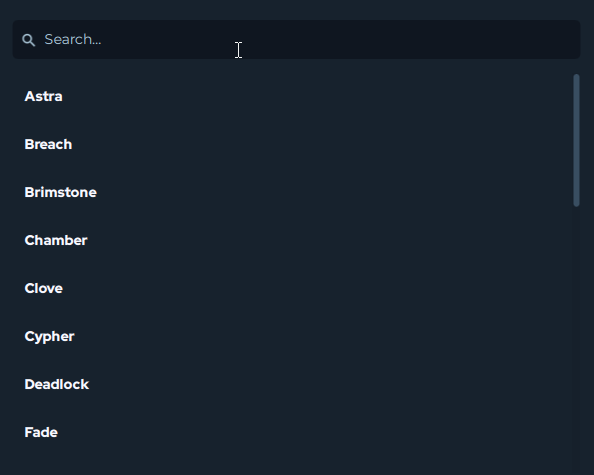Select the Cypher entry

pos(49,337)
